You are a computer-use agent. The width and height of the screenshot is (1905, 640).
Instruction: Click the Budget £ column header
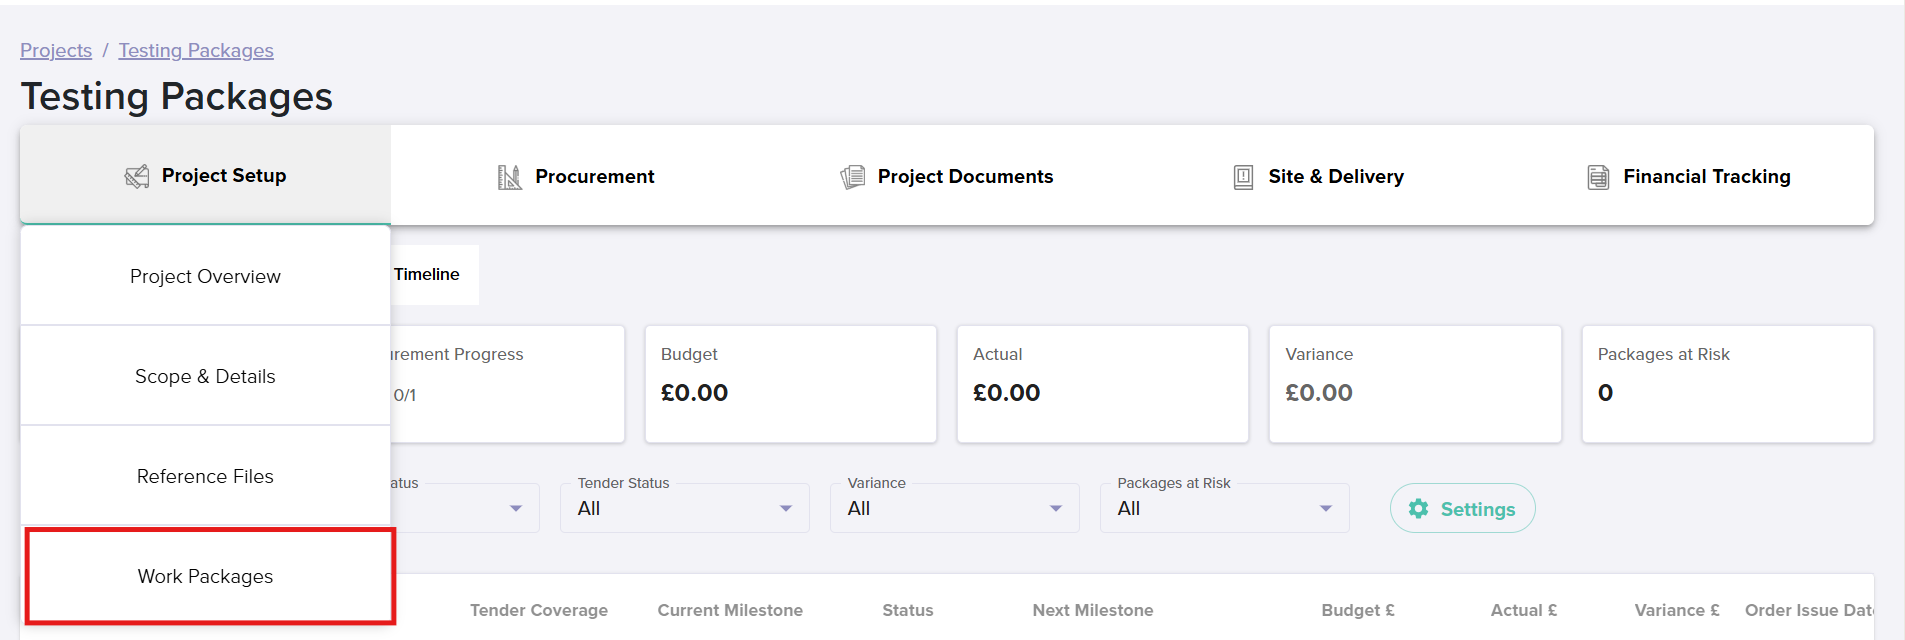click(1357, 610)
